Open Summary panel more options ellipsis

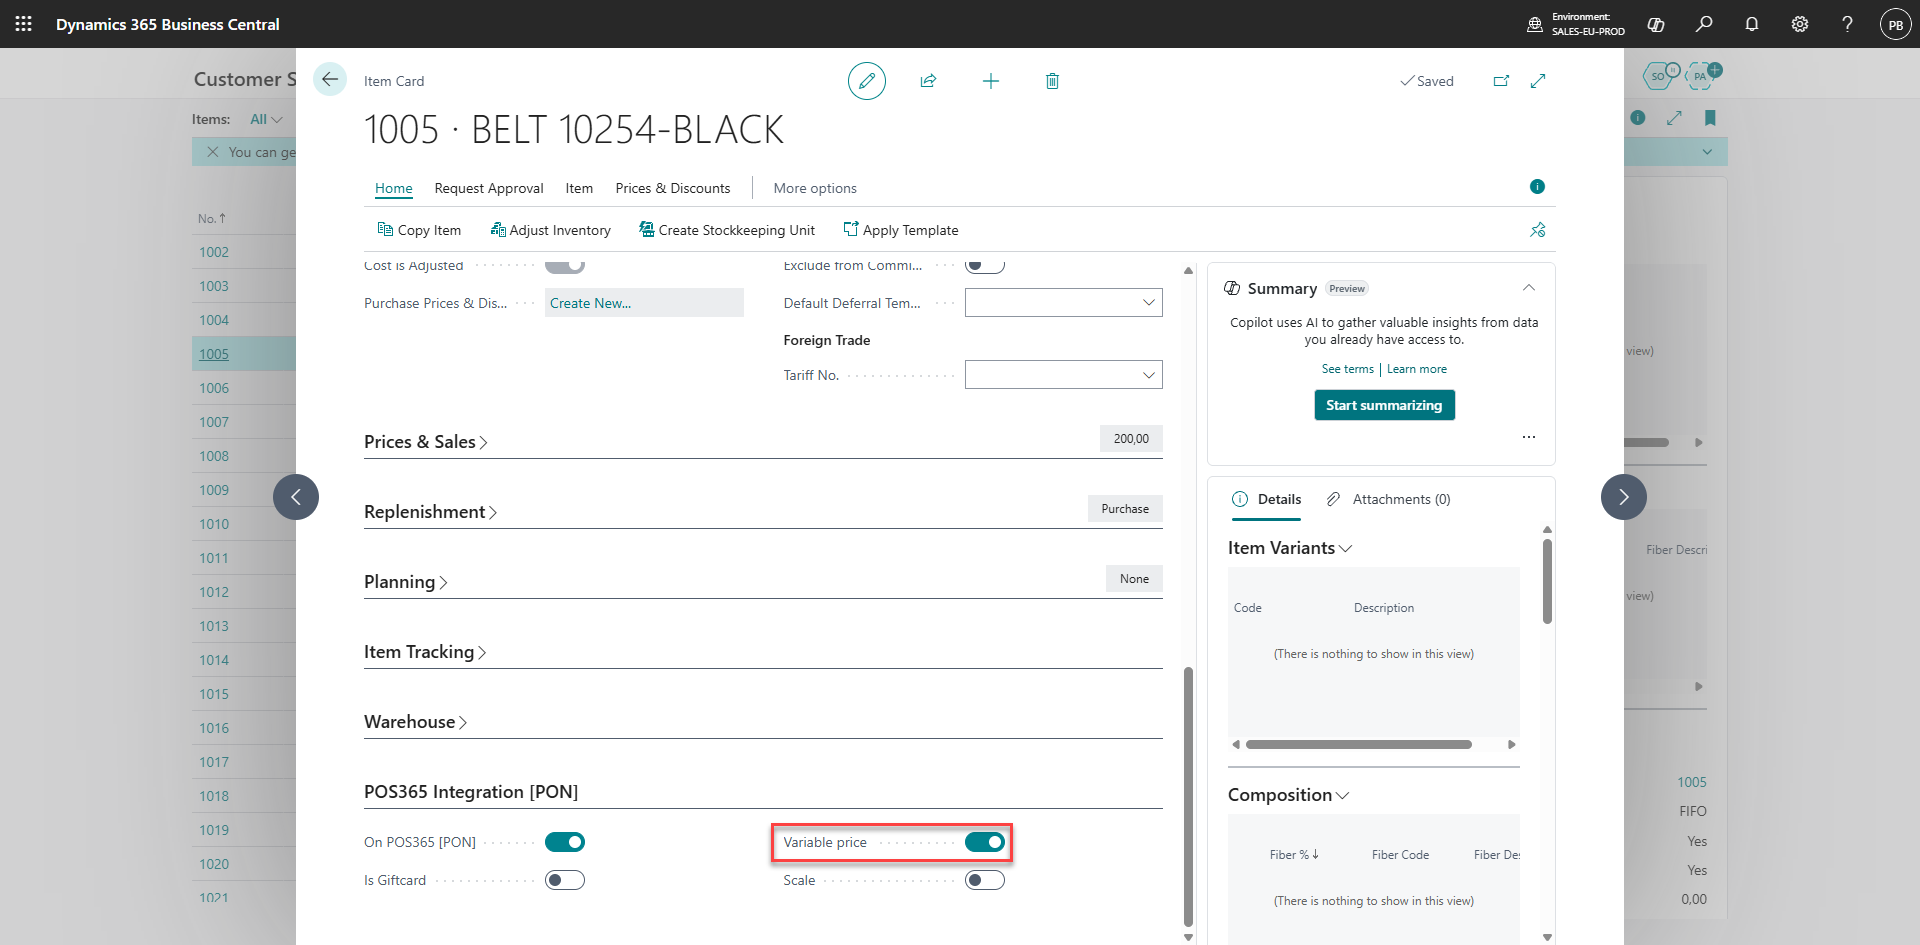[x=1529, y=437]
